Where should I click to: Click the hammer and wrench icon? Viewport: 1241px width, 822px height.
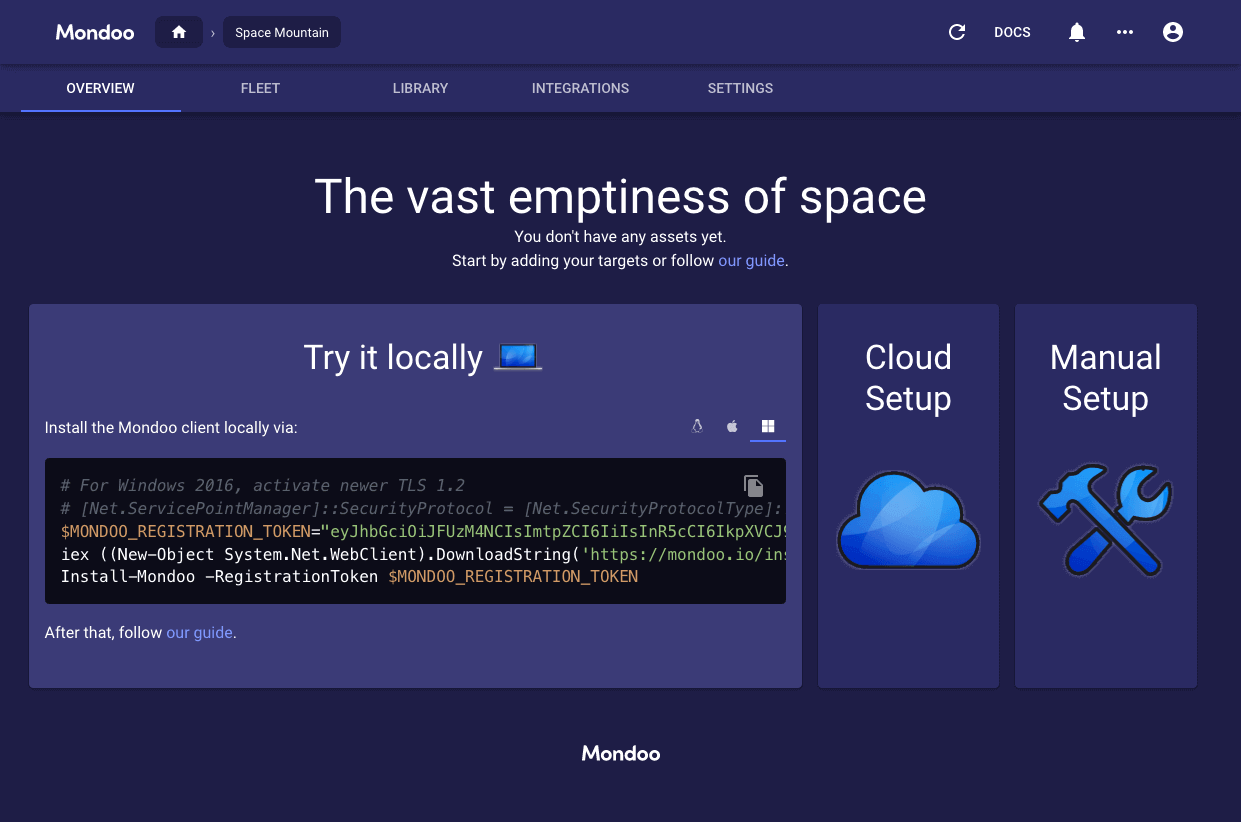[x=1105, y=520]
